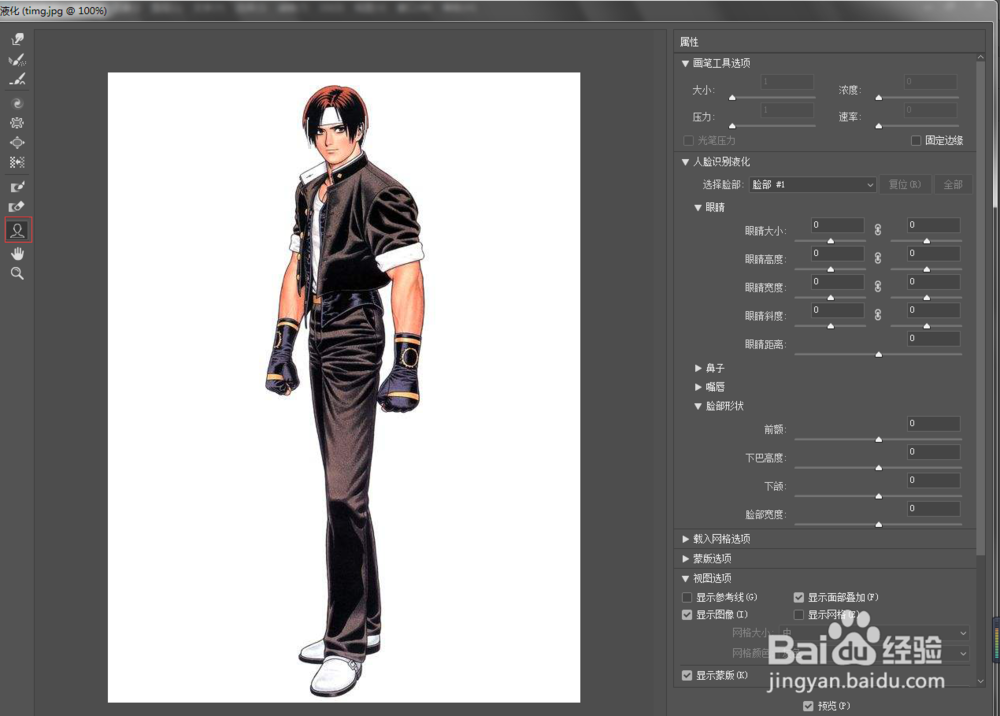Uncheck 显示面部叠加 checkbox
This screenshot has width=1000, height=716.
pos(798,597)
